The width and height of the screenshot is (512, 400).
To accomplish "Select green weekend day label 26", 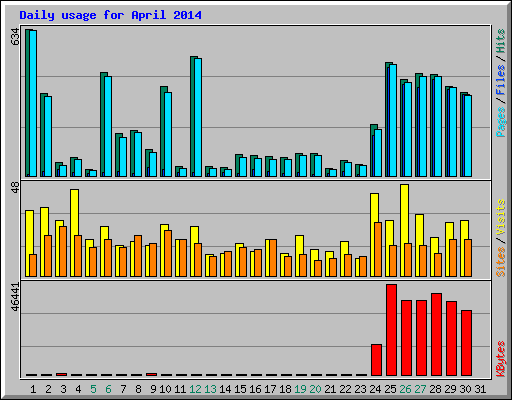I will pos(405,389).
